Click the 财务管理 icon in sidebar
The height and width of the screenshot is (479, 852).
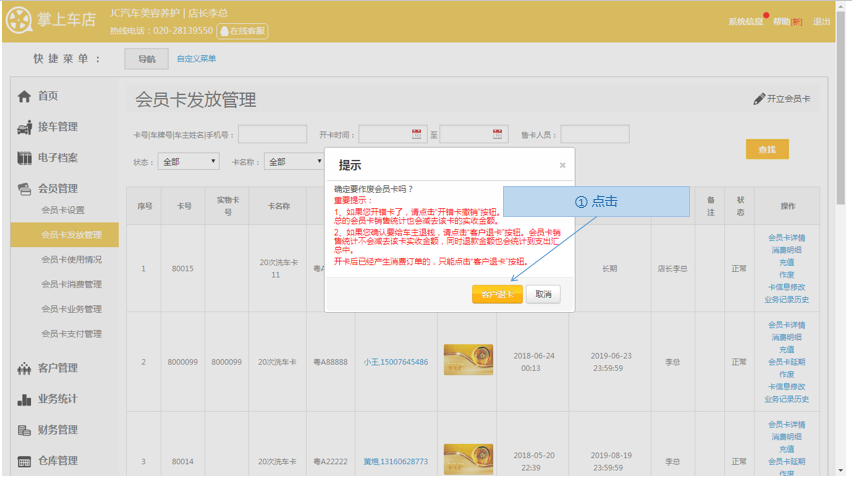pyautogui.click(x=24, y=430)
